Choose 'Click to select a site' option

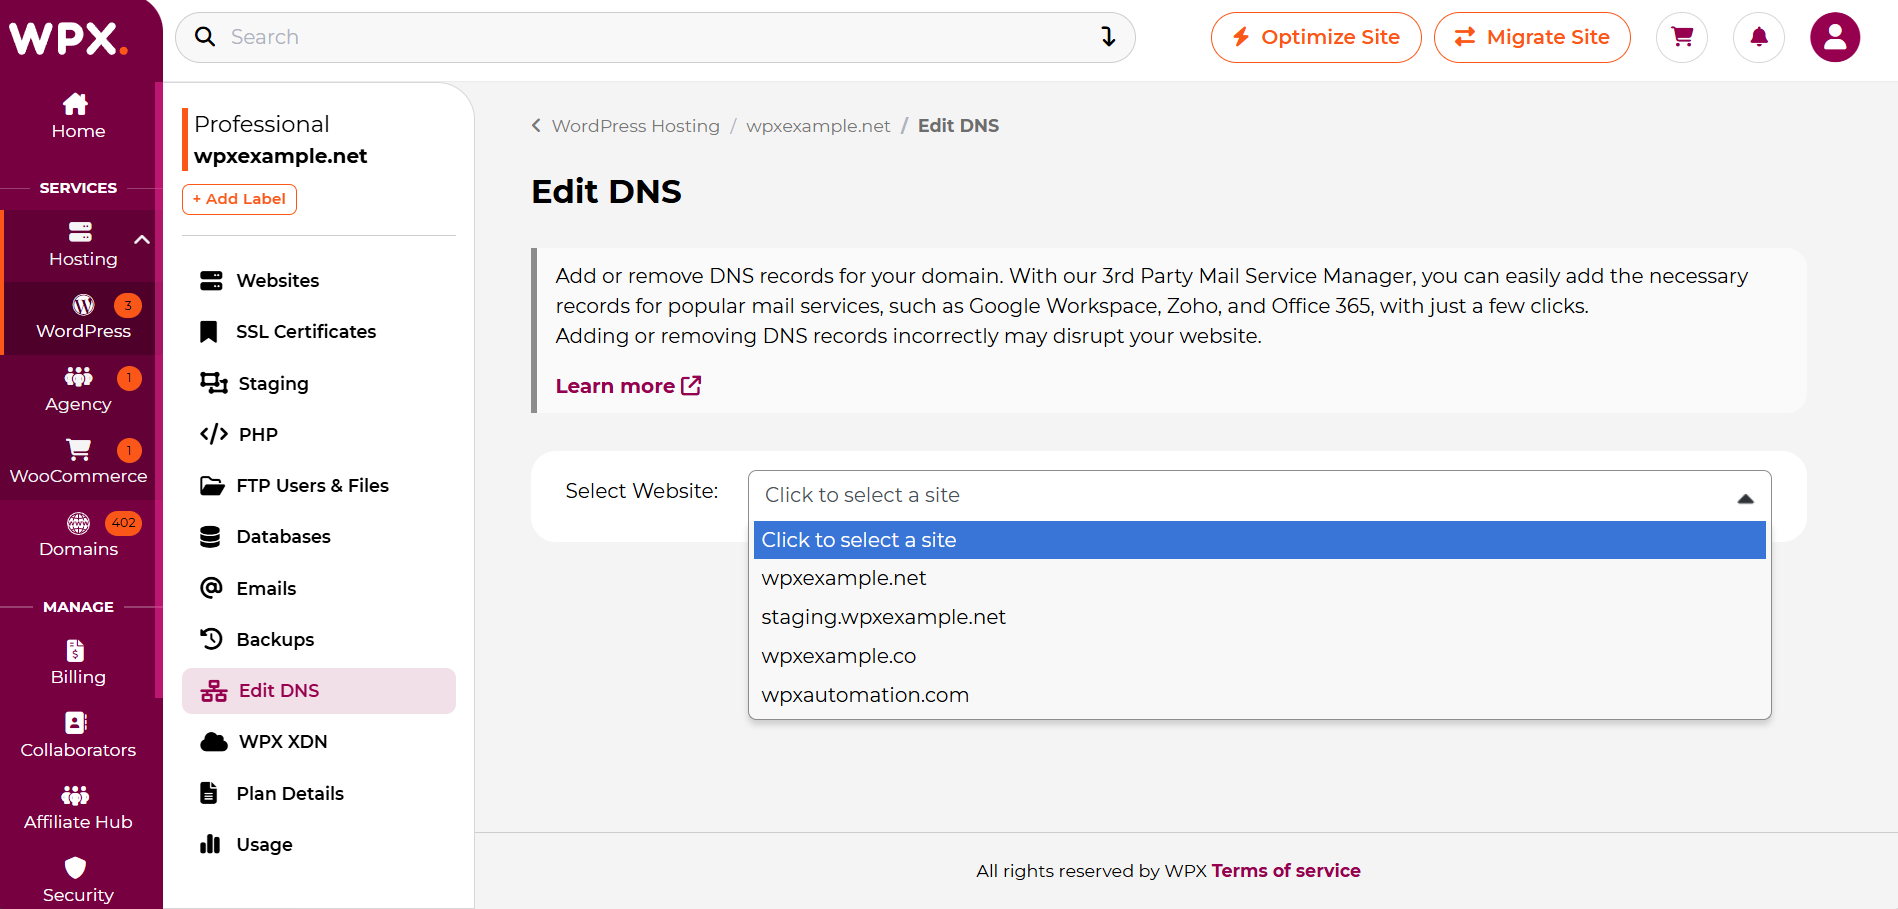[x=1259, y=540]
